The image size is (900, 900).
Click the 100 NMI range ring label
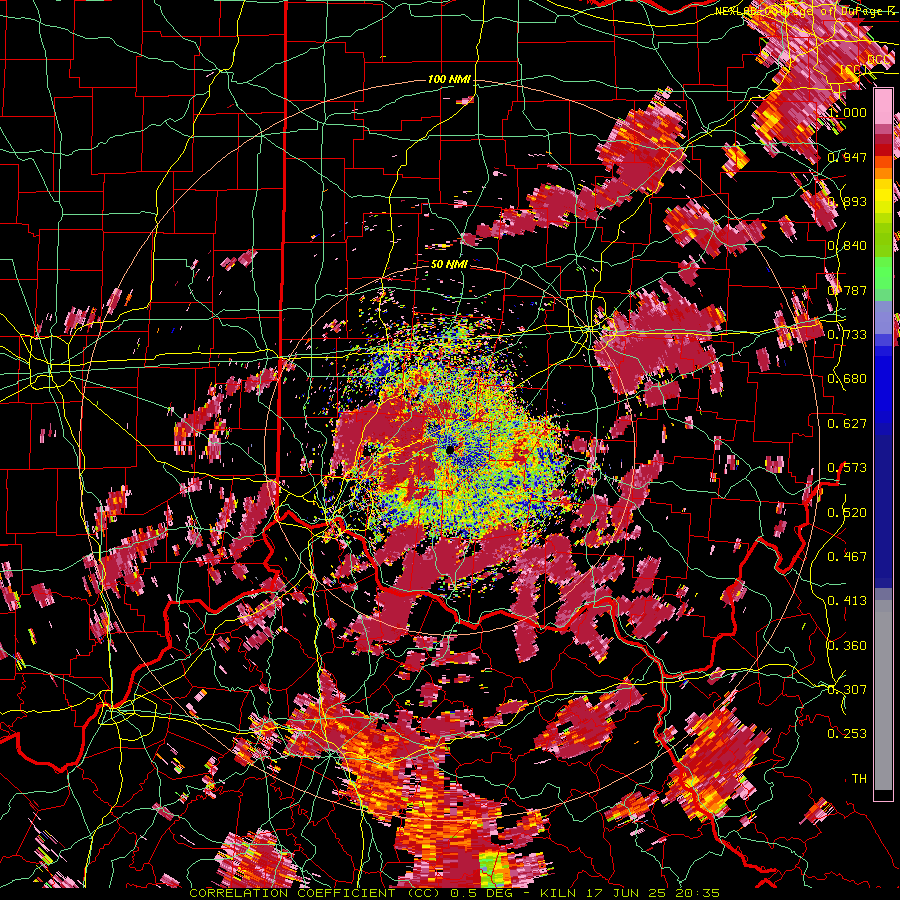pos(449,79)
